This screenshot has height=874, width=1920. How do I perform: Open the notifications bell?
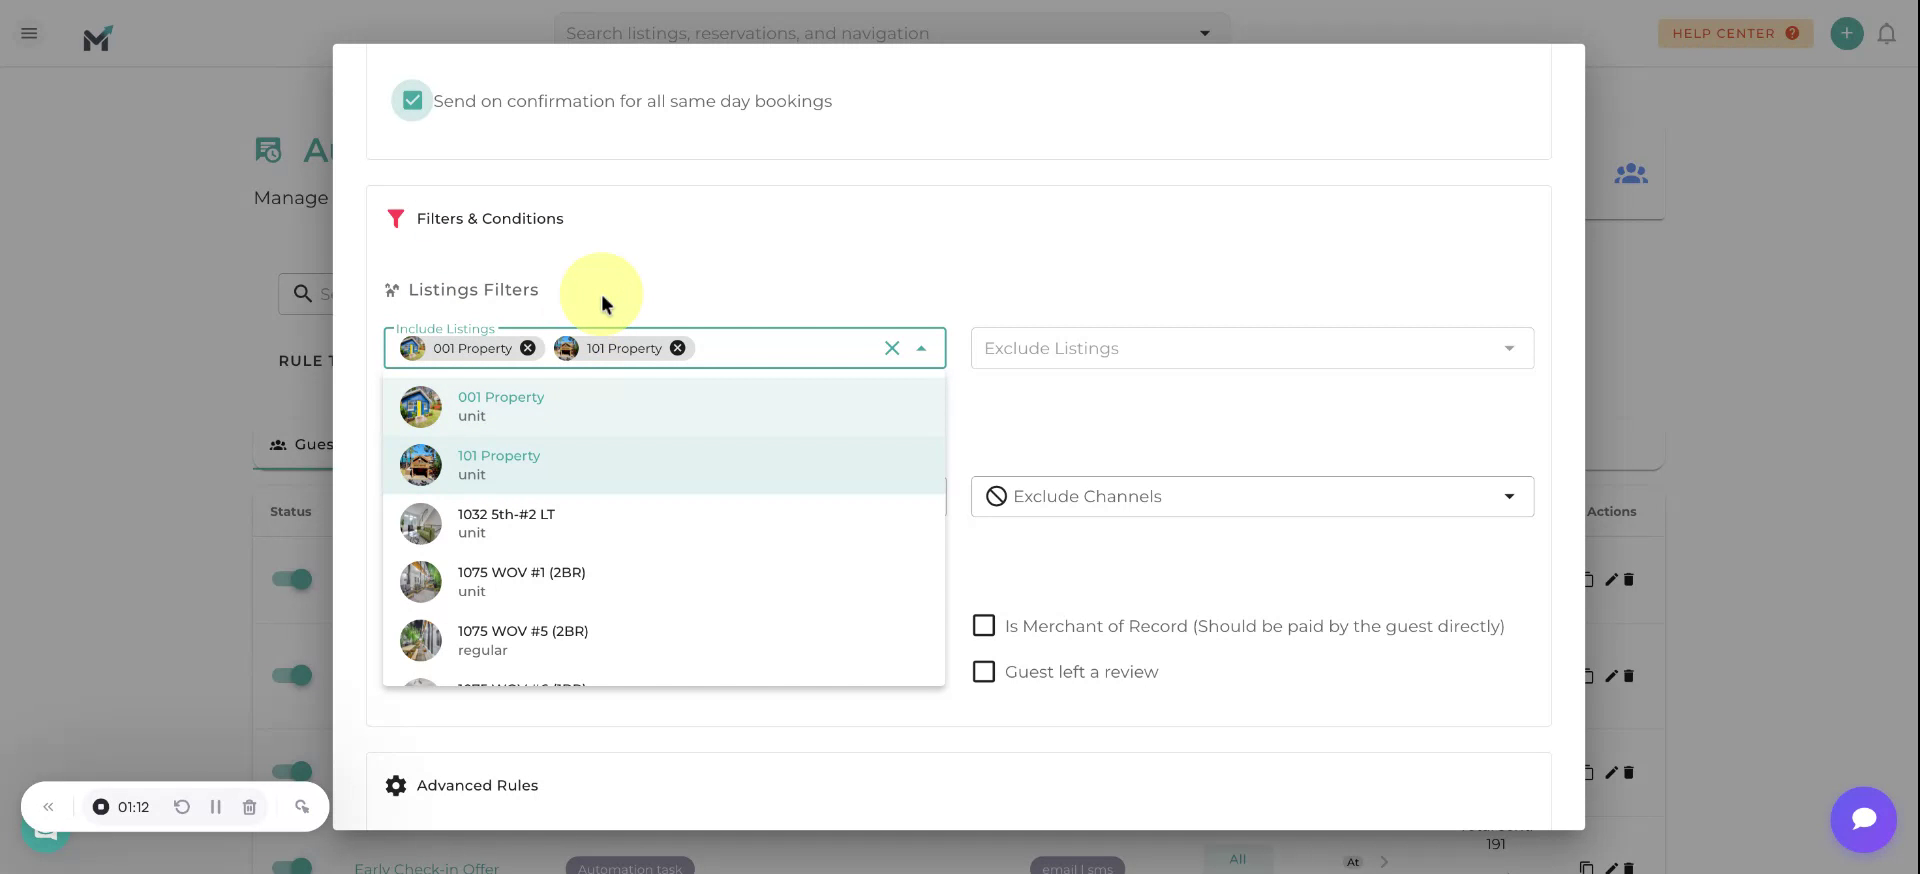pos(1886,34)
